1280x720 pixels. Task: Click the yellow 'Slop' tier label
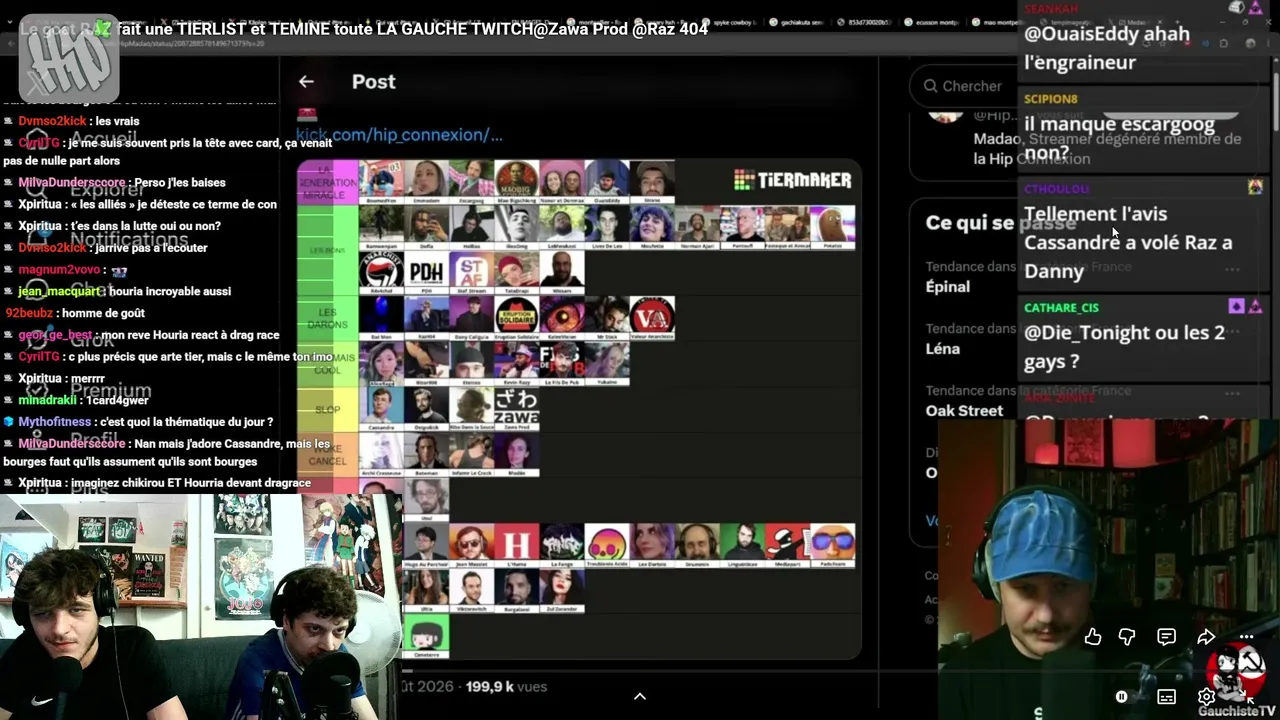pos(328,409)
